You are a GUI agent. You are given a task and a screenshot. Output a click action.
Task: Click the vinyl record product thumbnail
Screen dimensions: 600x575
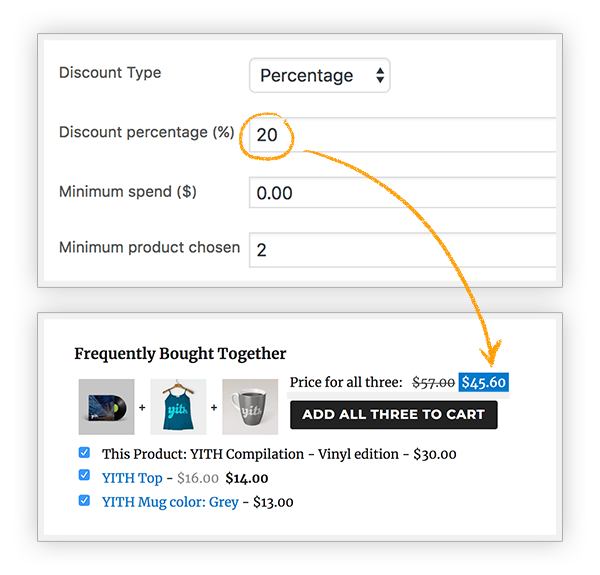(x=106, y=407)
